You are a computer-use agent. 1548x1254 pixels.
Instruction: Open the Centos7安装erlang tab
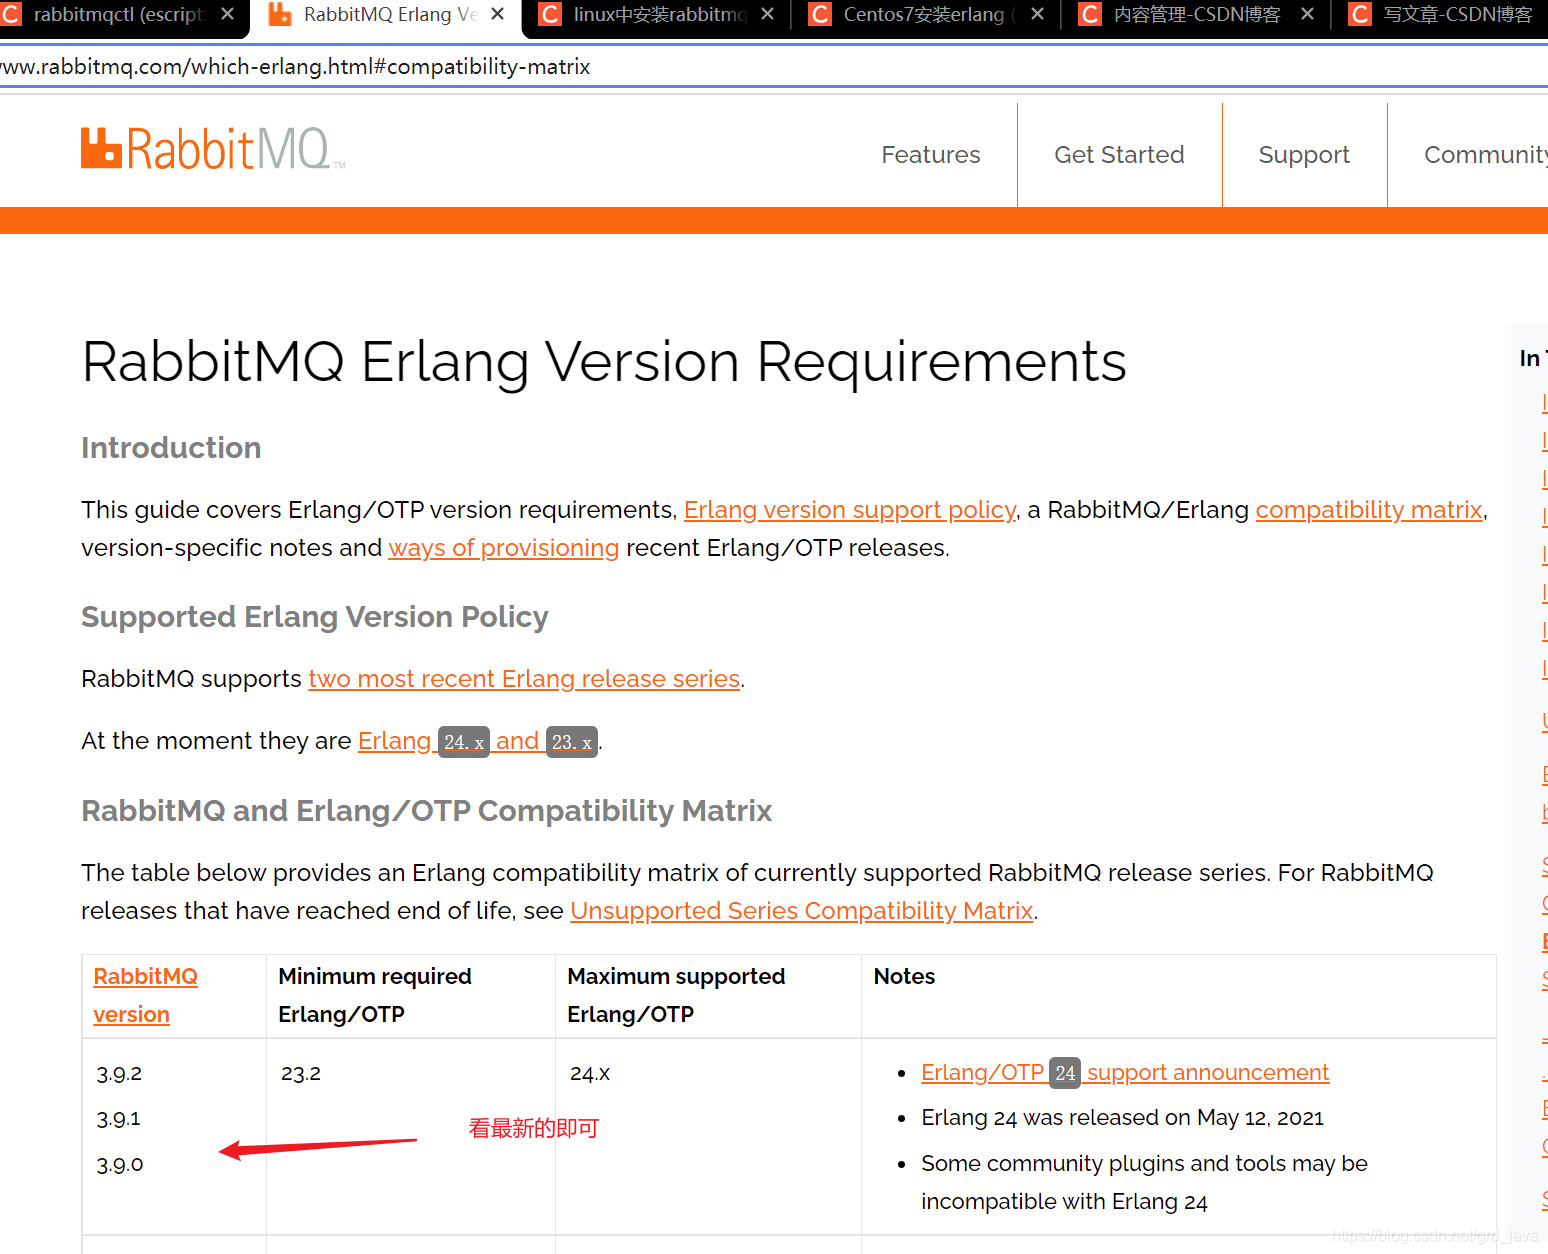925,15
